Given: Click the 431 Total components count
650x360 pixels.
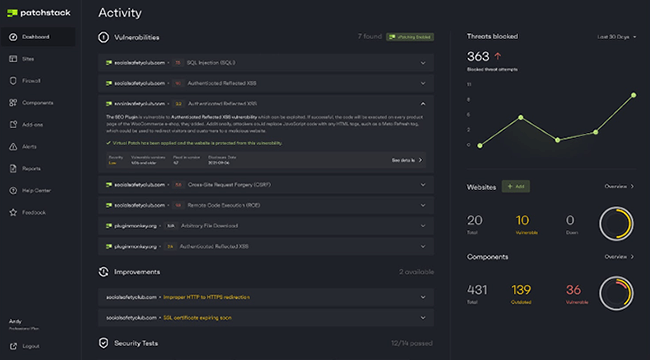Looking at the screenshot, I should point(477,290).
